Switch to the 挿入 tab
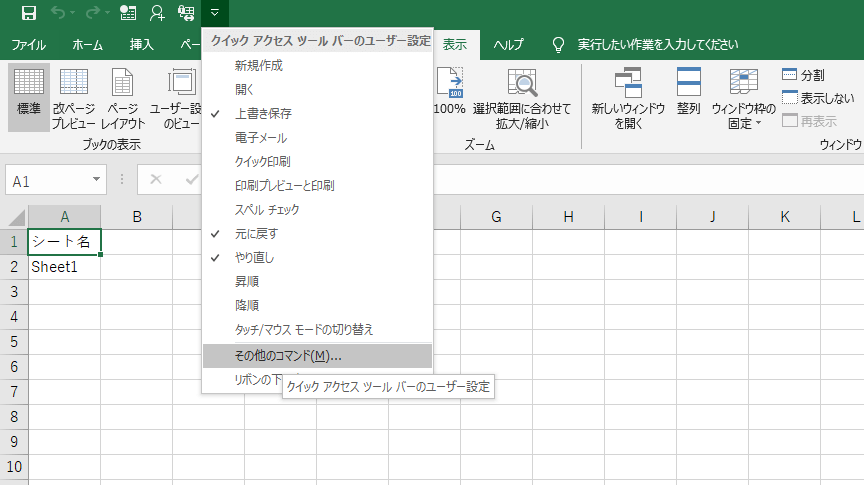This screenshot has height=485, width=864. coord(142,45)
